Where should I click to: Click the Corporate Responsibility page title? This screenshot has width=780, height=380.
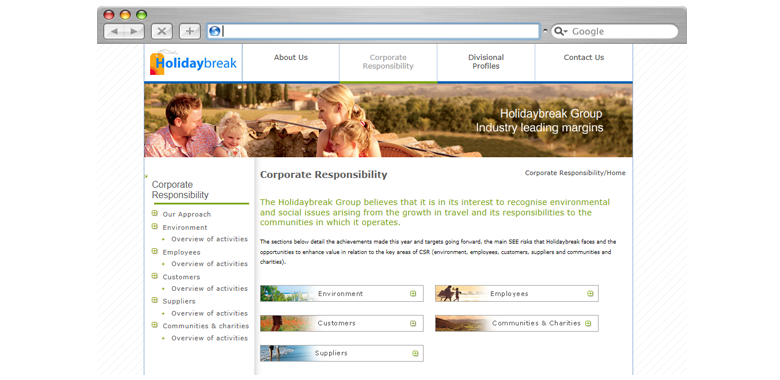tap(323, 175)
